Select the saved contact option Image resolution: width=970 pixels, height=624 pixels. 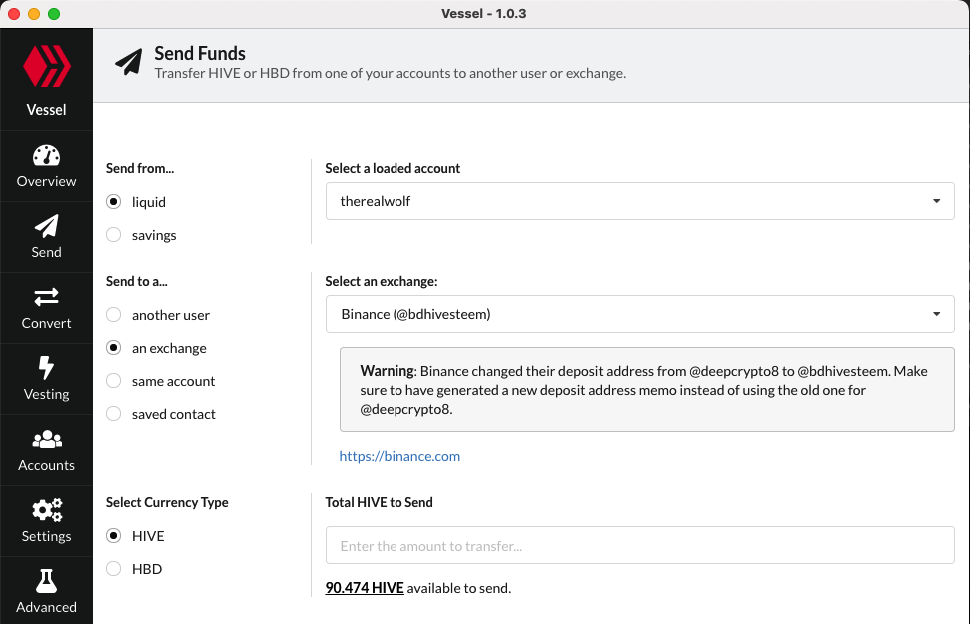[113, 414]
